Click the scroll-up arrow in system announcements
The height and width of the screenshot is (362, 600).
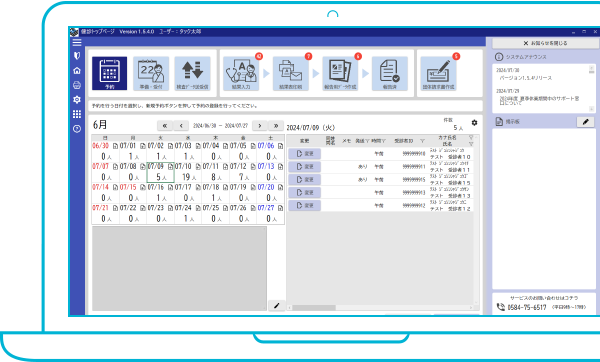592,67
